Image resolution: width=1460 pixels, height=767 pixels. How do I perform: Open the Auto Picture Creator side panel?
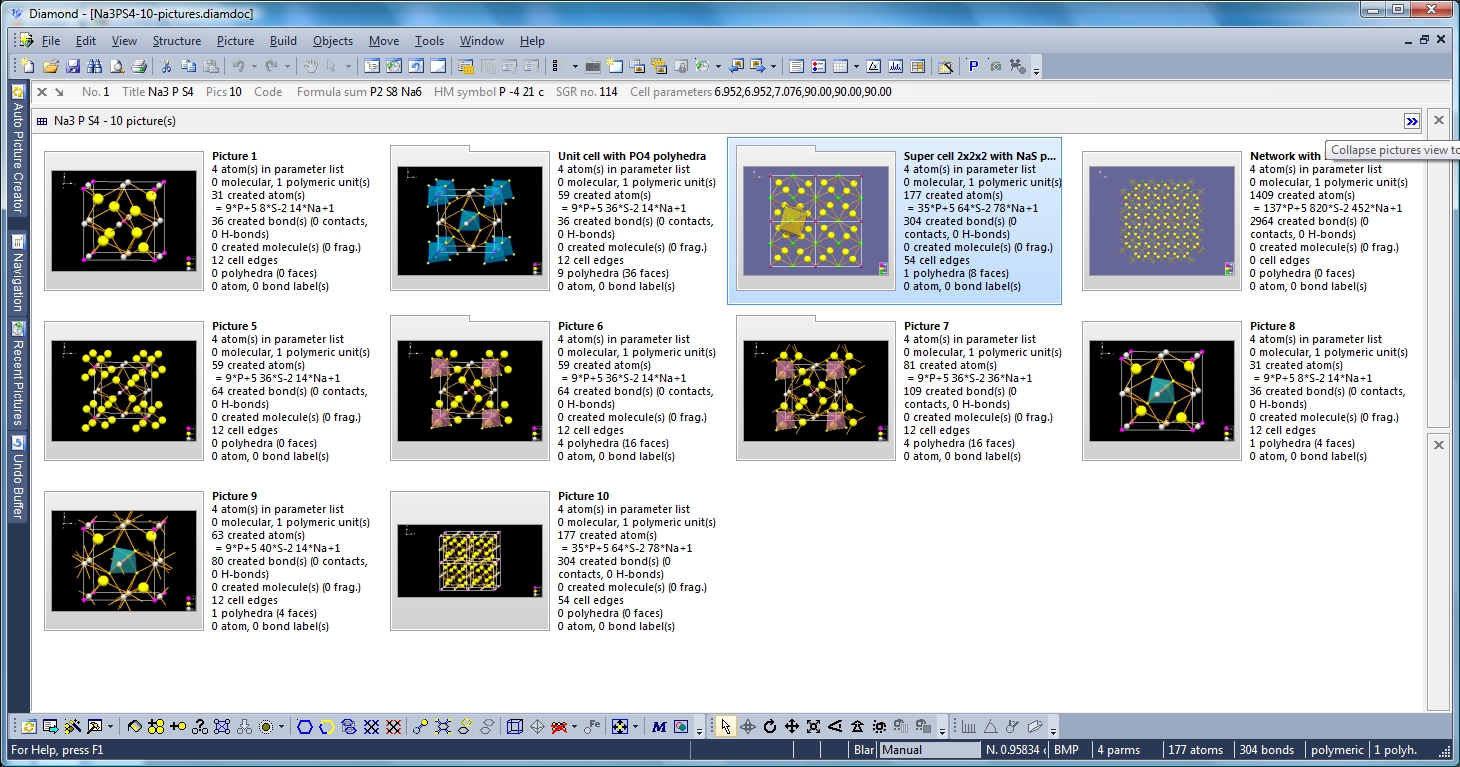[17, 150]
